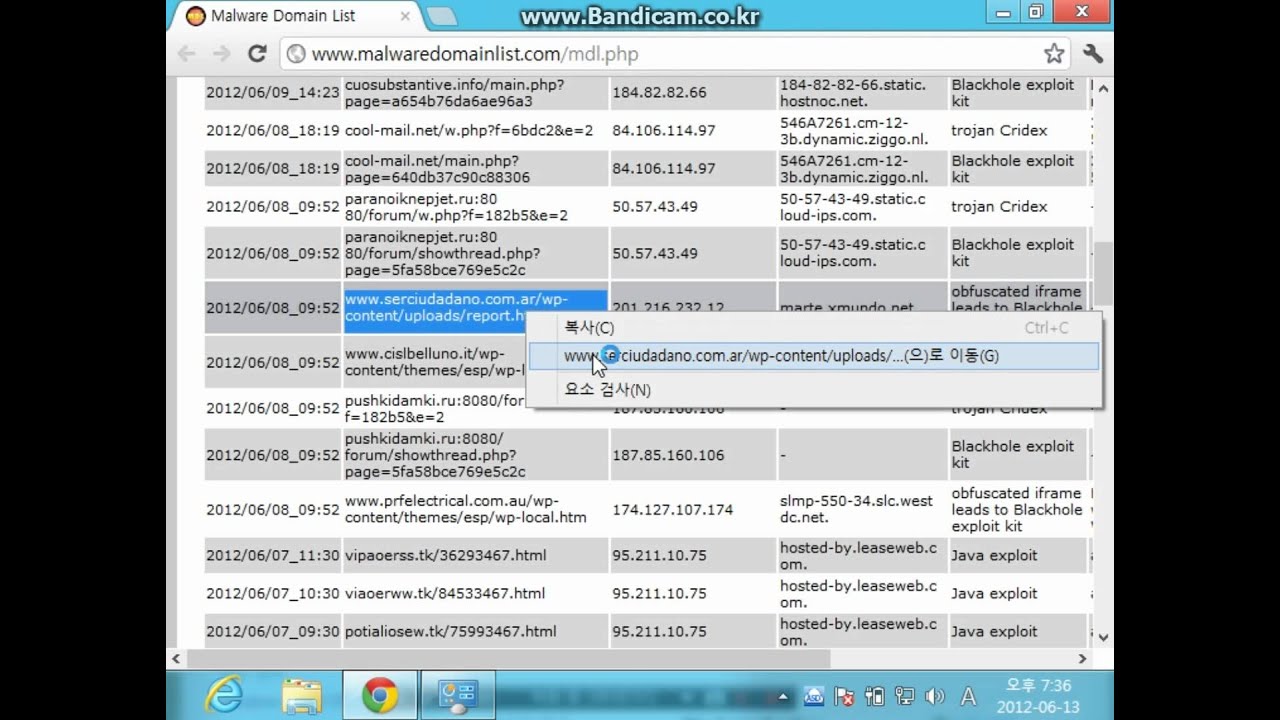Click the clock showing 오후 7:36

pos(1038,695)
